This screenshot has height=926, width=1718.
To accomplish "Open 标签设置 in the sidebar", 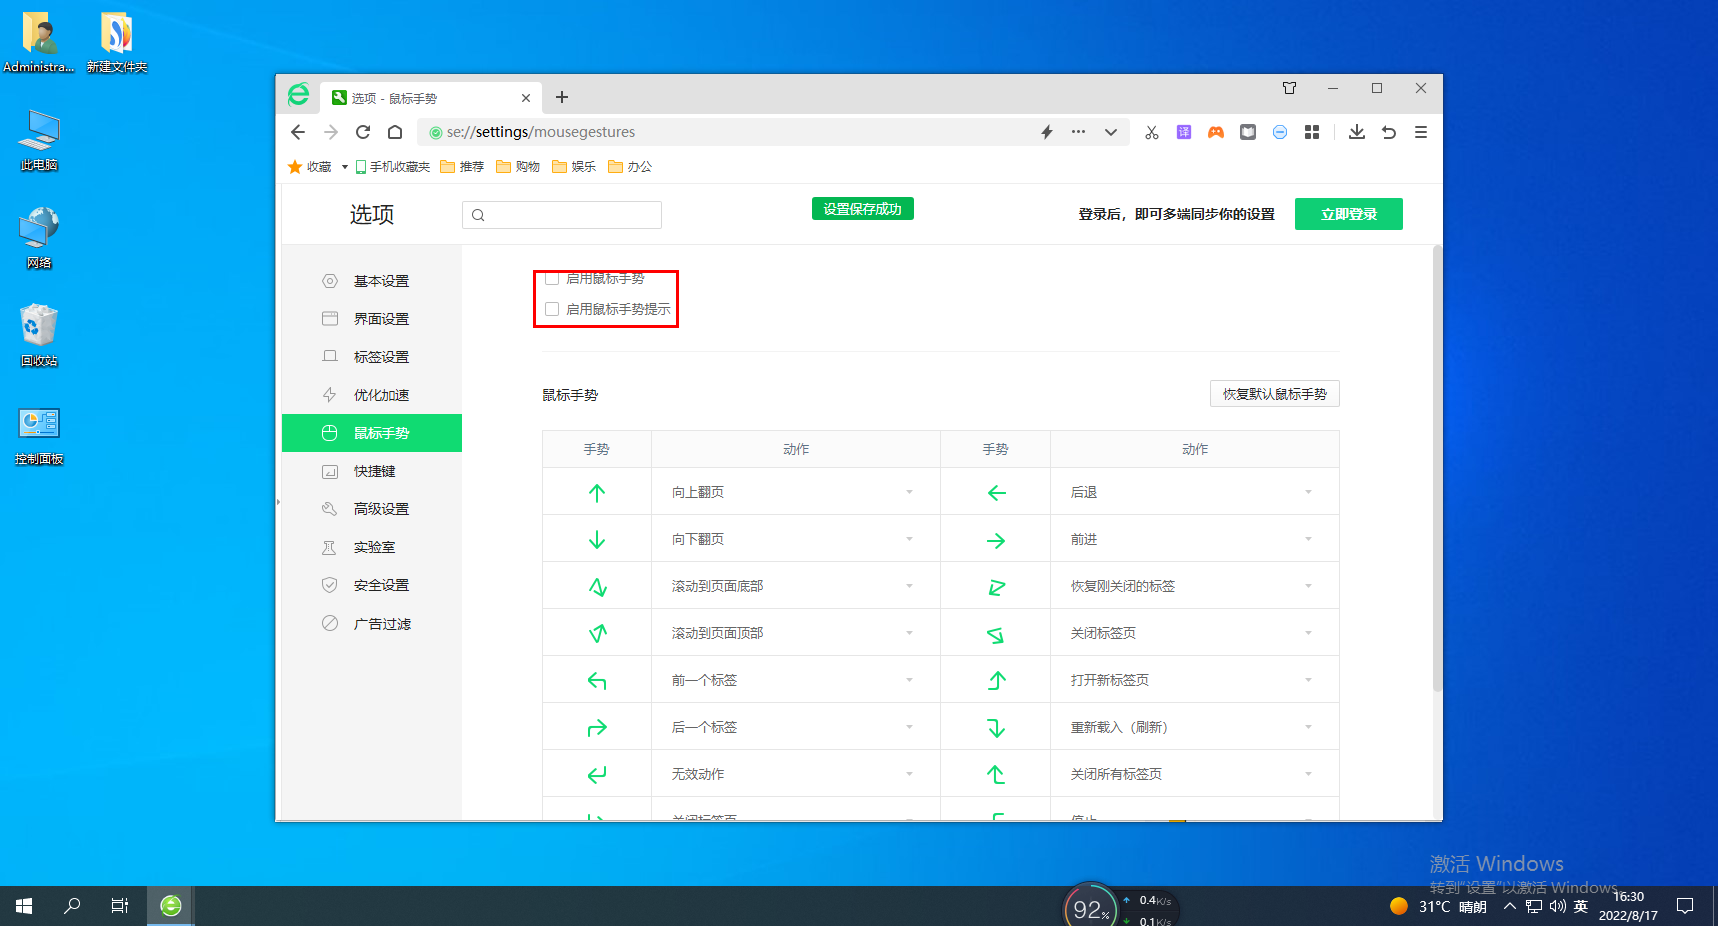I will 372,357.
